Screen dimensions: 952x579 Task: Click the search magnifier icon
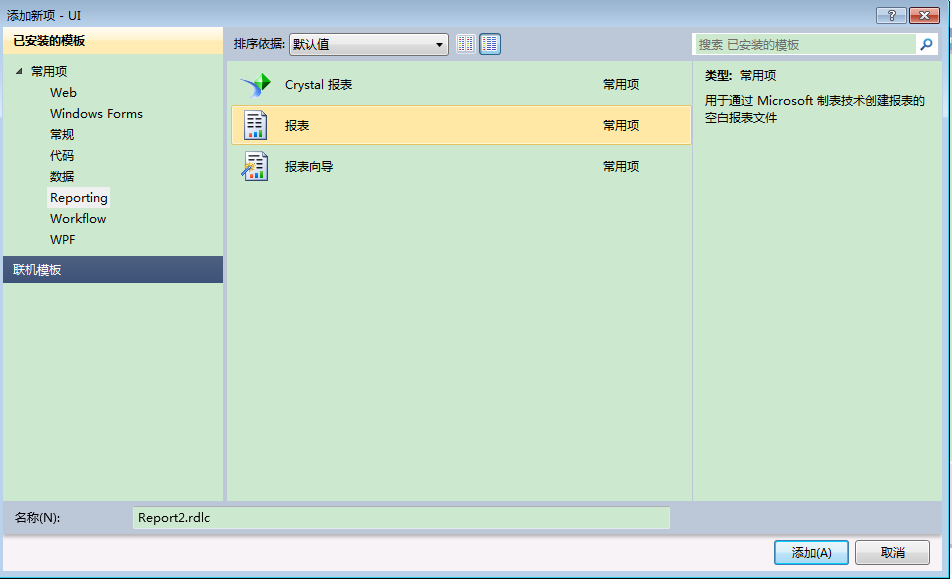926,44
